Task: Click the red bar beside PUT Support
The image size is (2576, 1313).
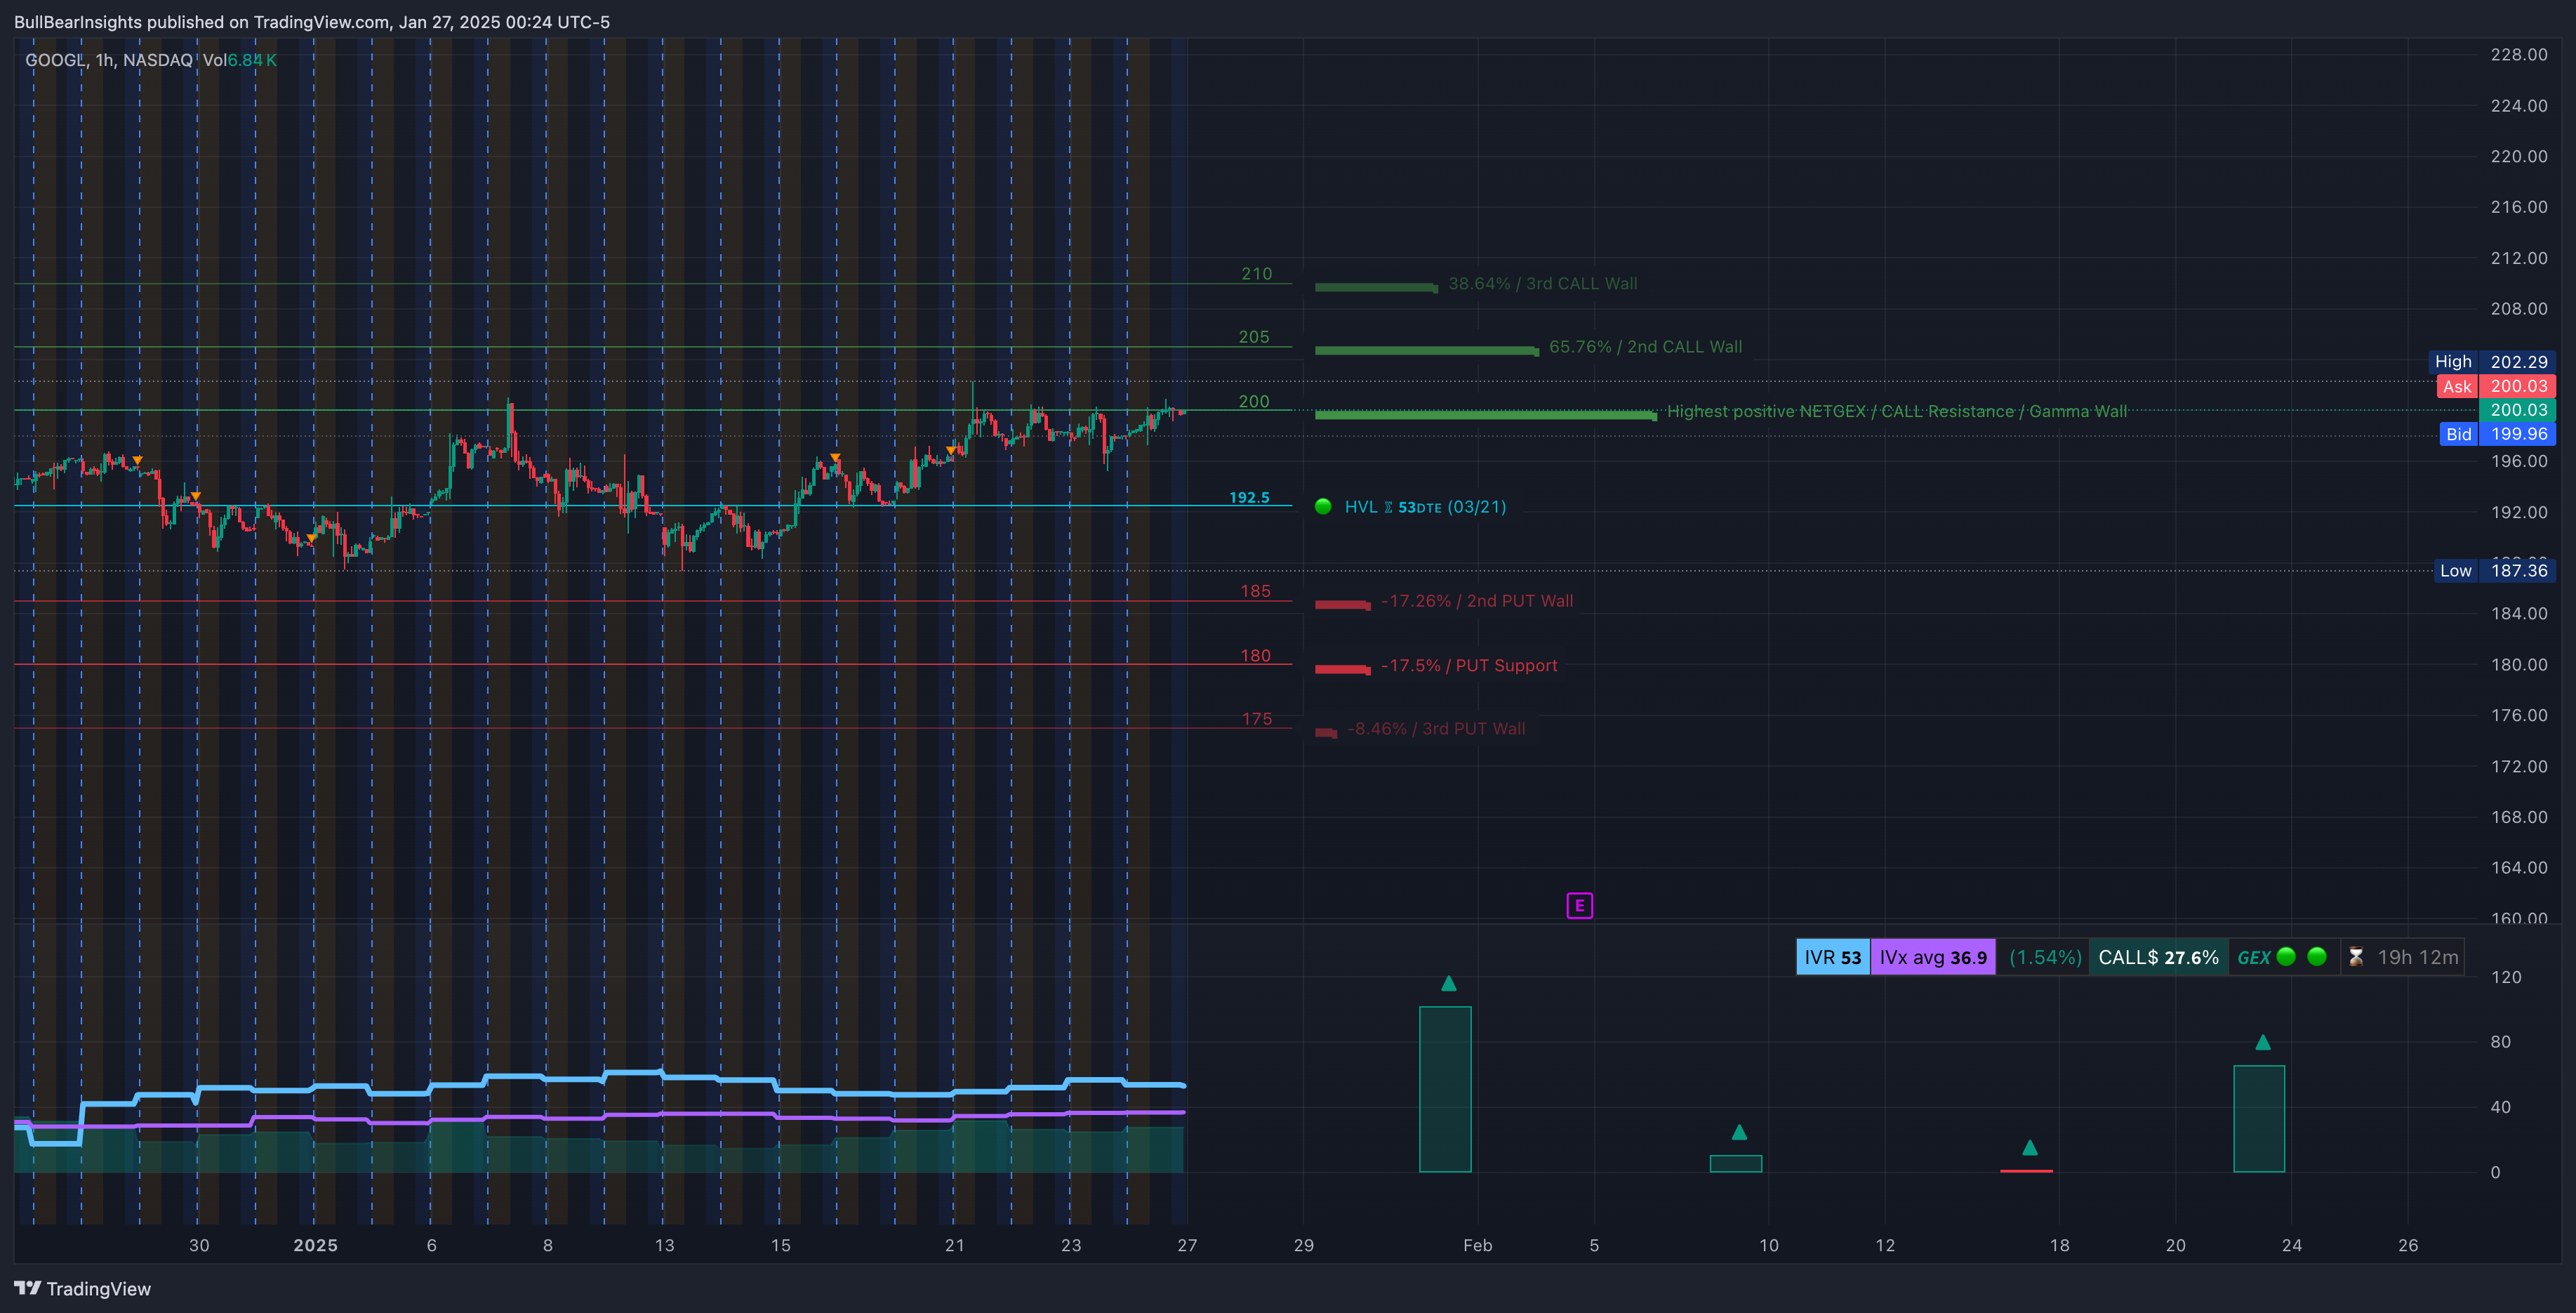Action: coord(1342,670)
